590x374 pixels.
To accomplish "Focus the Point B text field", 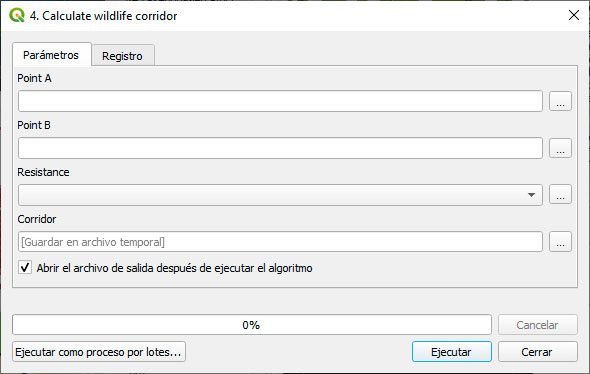I will coord(280,148).
